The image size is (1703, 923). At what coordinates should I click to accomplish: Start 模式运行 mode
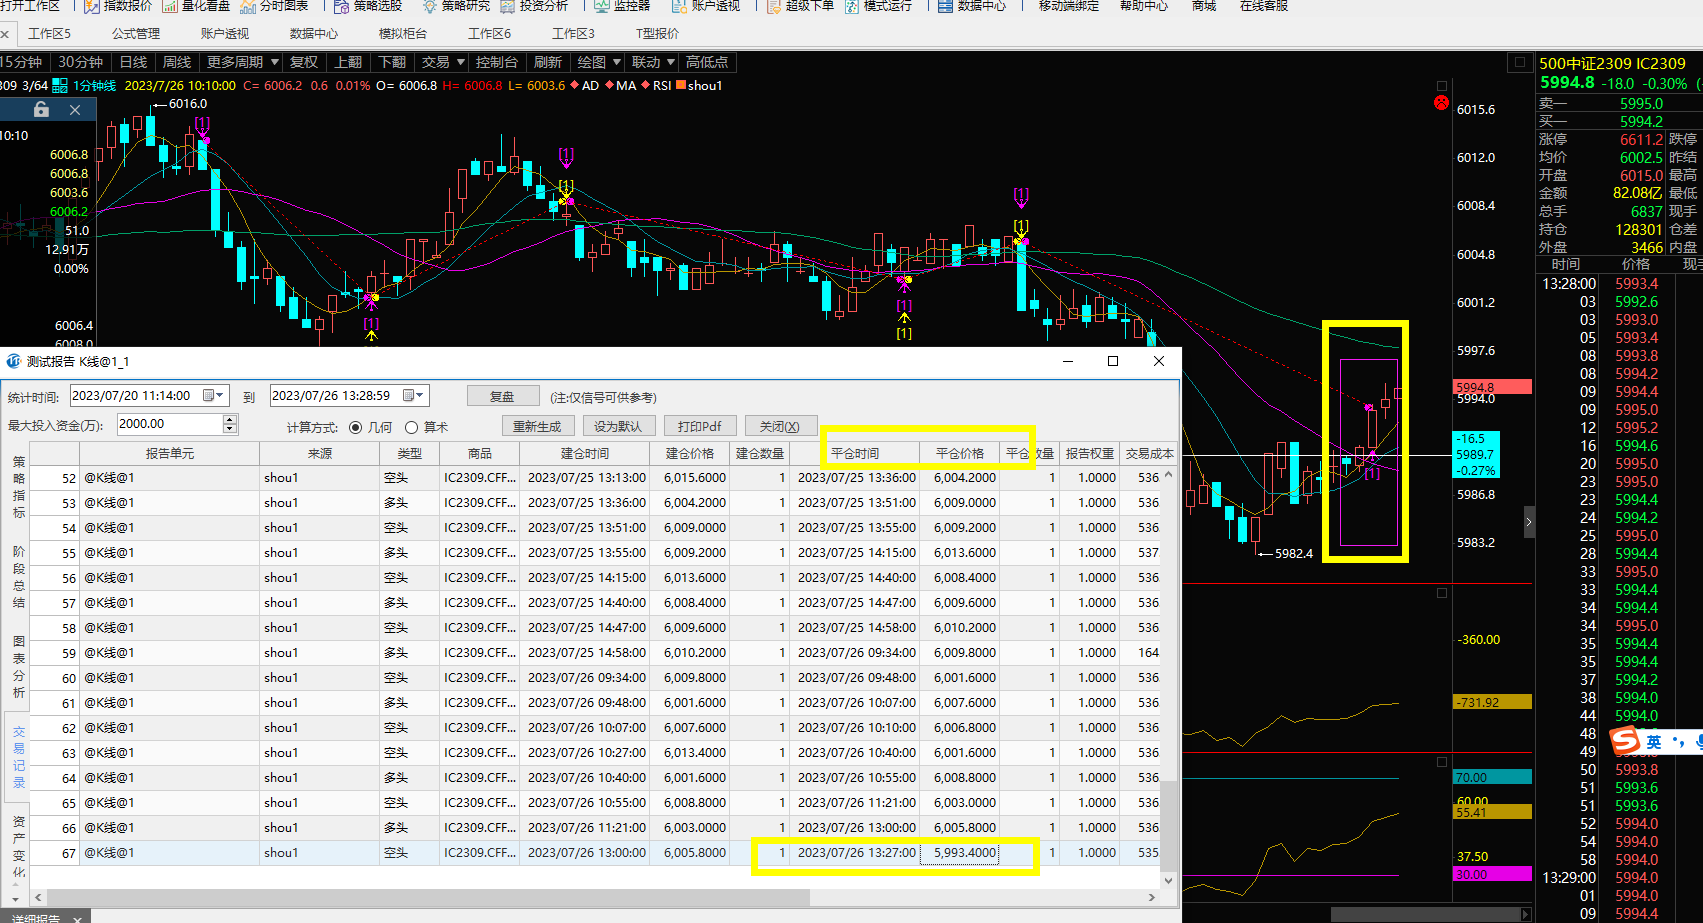pyautogui.click(x=878, y=6)
